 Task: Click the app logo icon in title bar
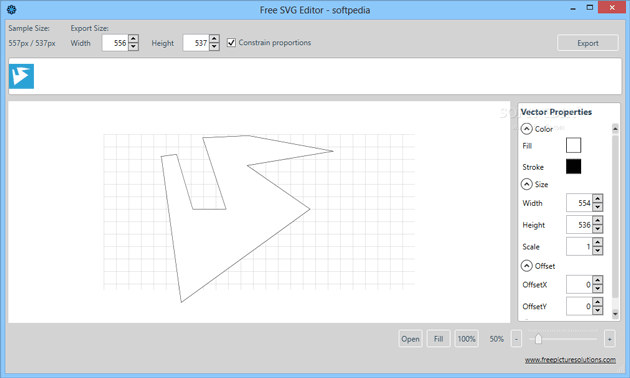(12, 10)
